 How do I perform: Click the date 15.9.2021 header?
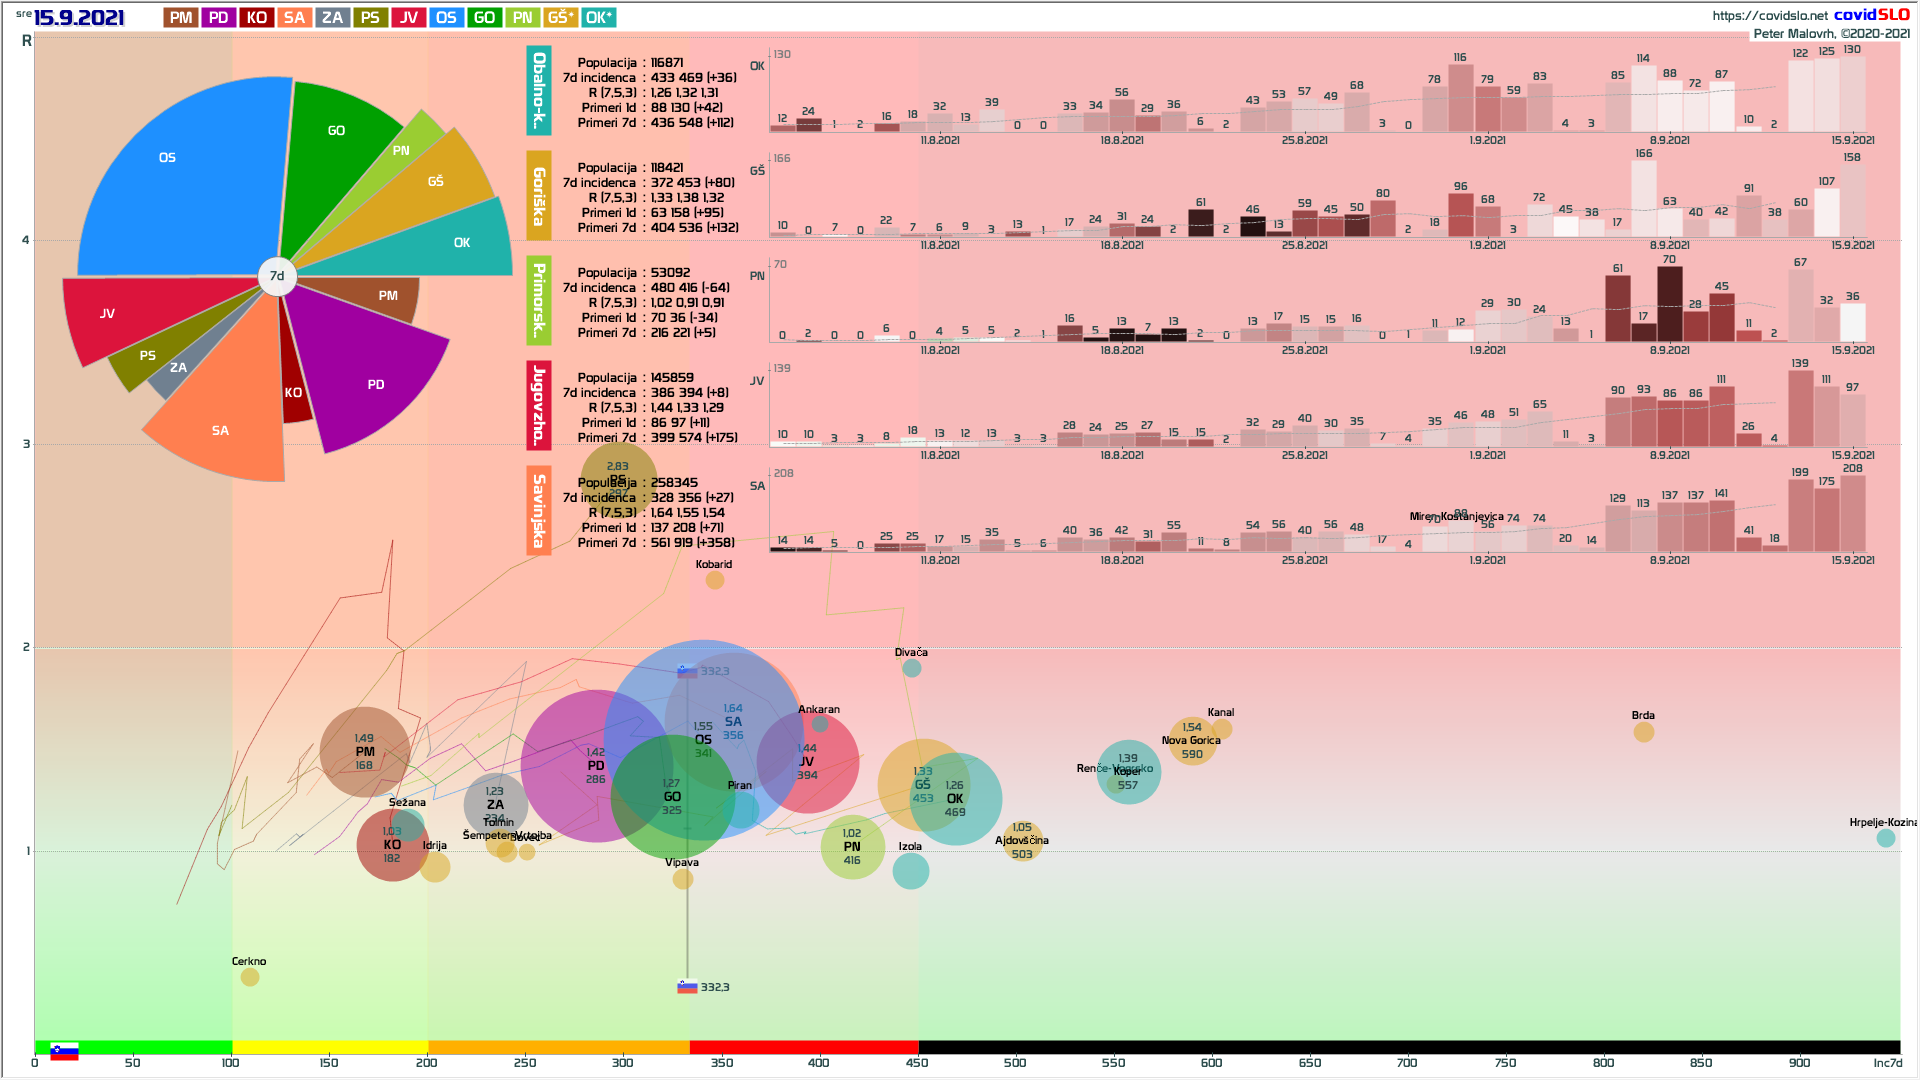79,17
